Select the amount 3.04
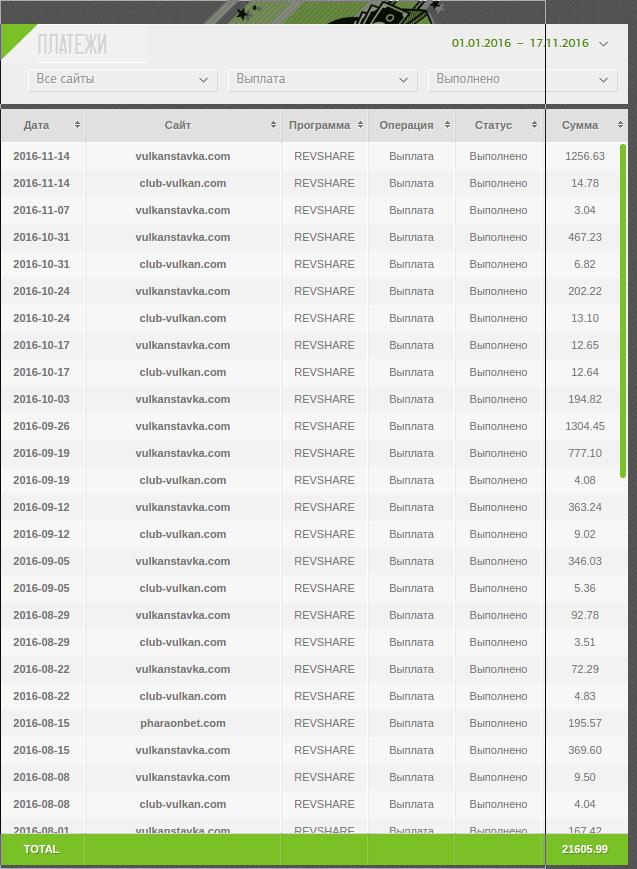Viewport: 637px width, 869px height. tap(585, 211)
